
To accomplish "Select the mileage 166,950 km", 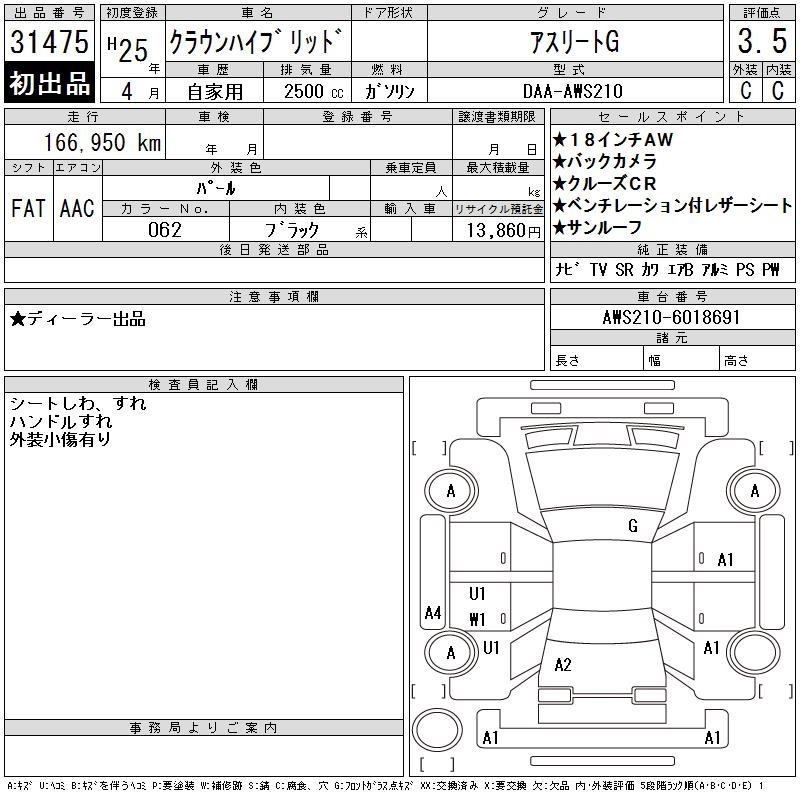I will 103,142.
